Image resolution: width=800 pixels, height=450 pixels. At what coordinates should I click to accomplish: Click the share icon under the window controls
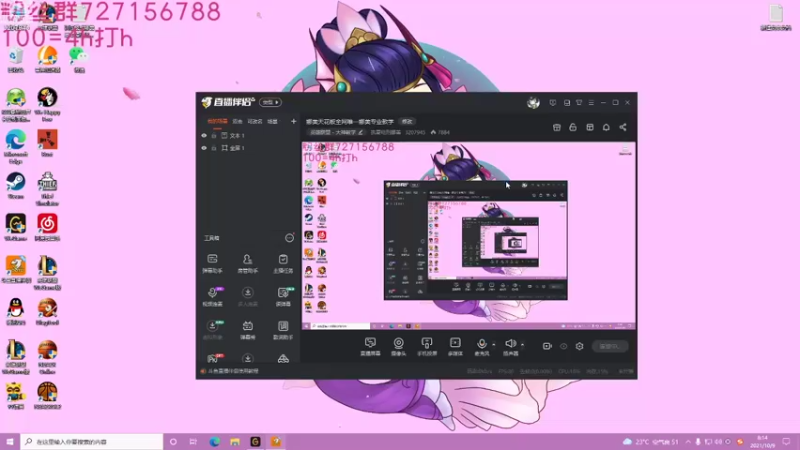point(623,127)
